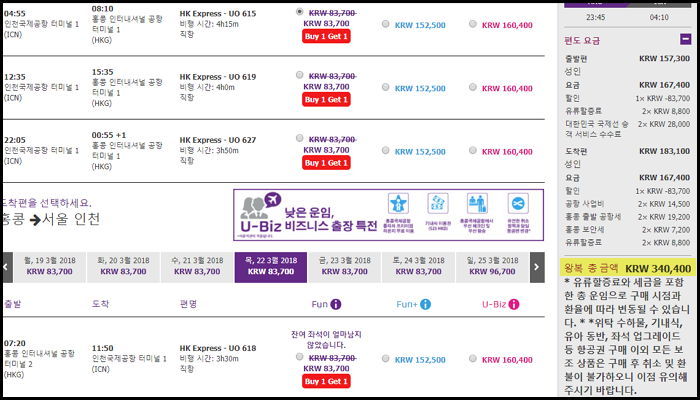Select Fun fare for flight UO 619
The height and width of the screenshot is (400, 700).
300,76
